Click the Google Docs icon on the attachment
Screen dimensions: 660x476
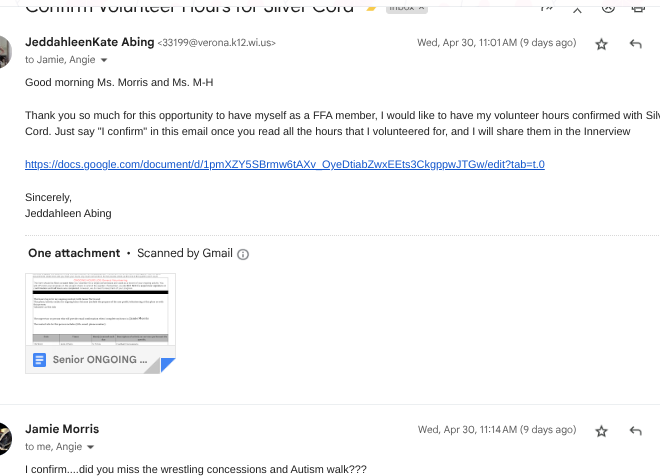40,360
